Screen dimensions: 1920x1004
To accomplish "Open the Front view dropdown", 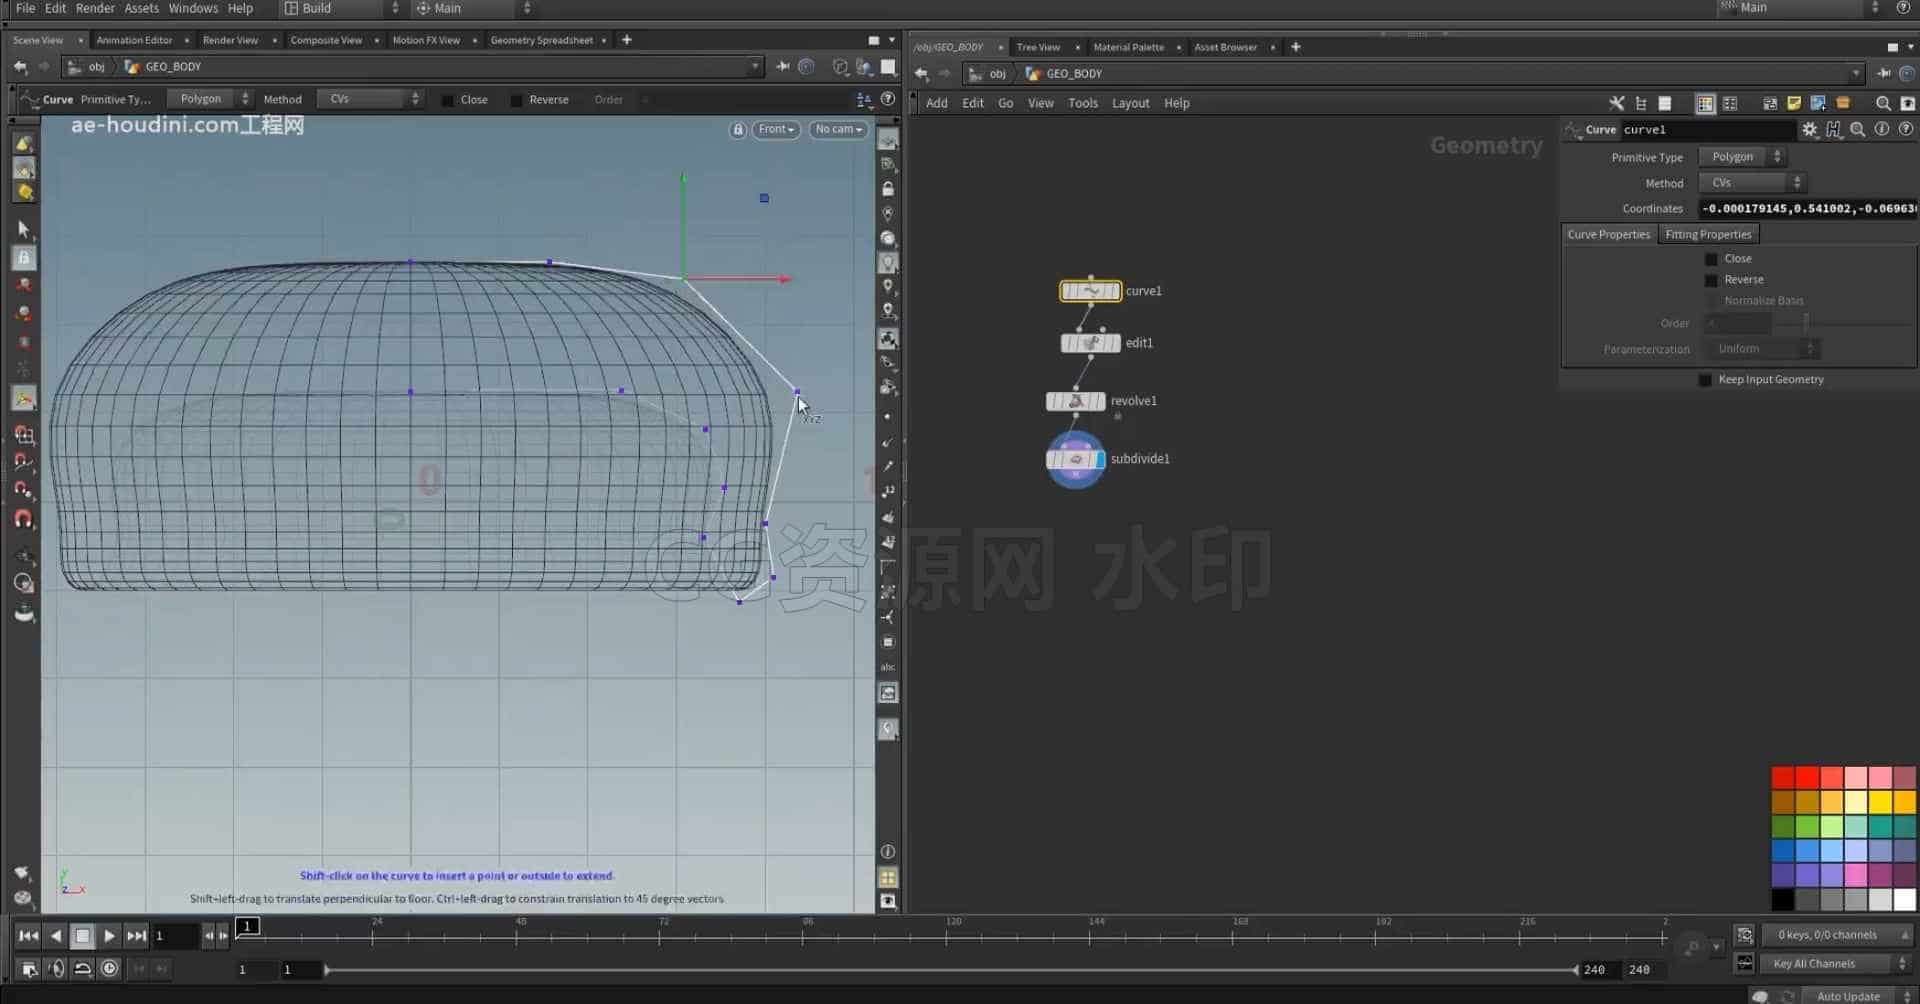I will (x=776, y=130).
